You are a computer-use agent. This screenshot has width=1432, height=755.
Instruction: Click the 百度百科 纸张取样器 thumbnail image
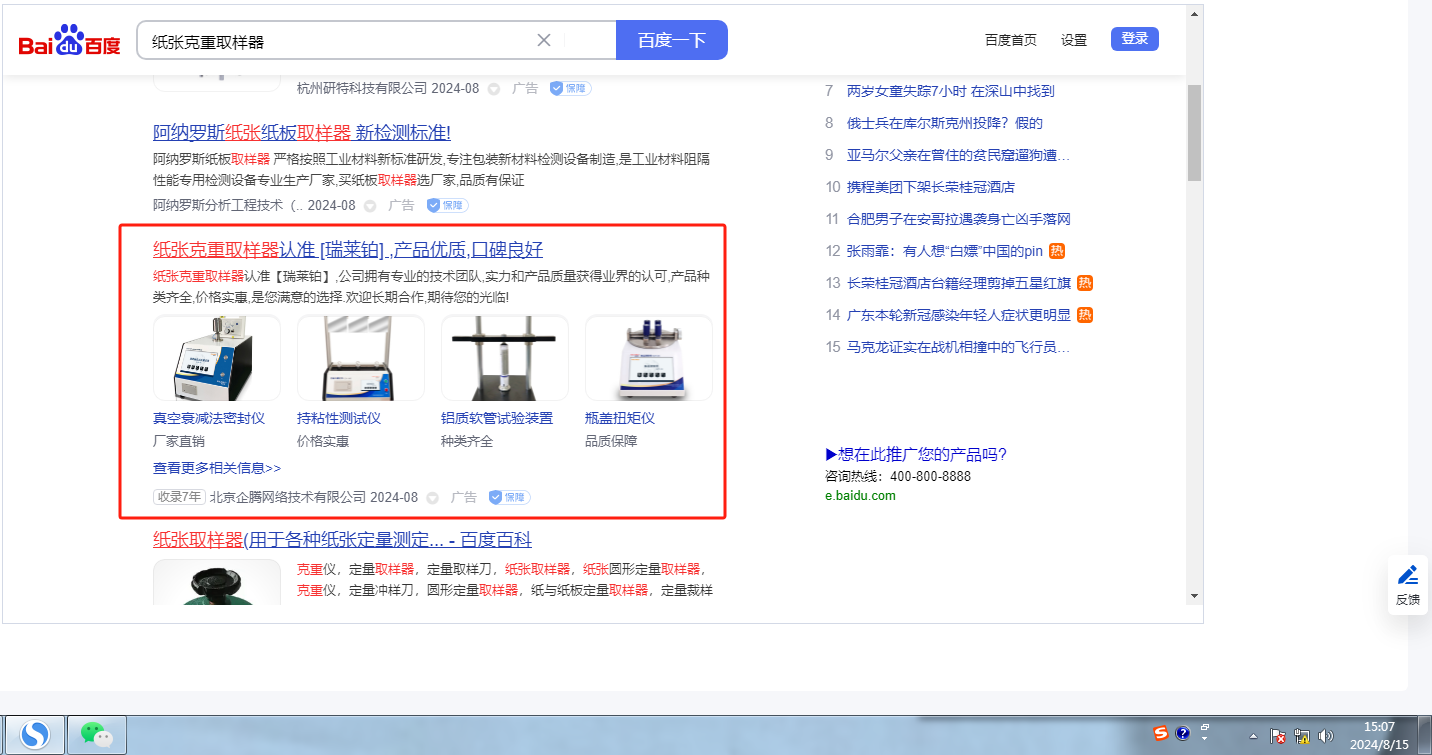point(217,582)
